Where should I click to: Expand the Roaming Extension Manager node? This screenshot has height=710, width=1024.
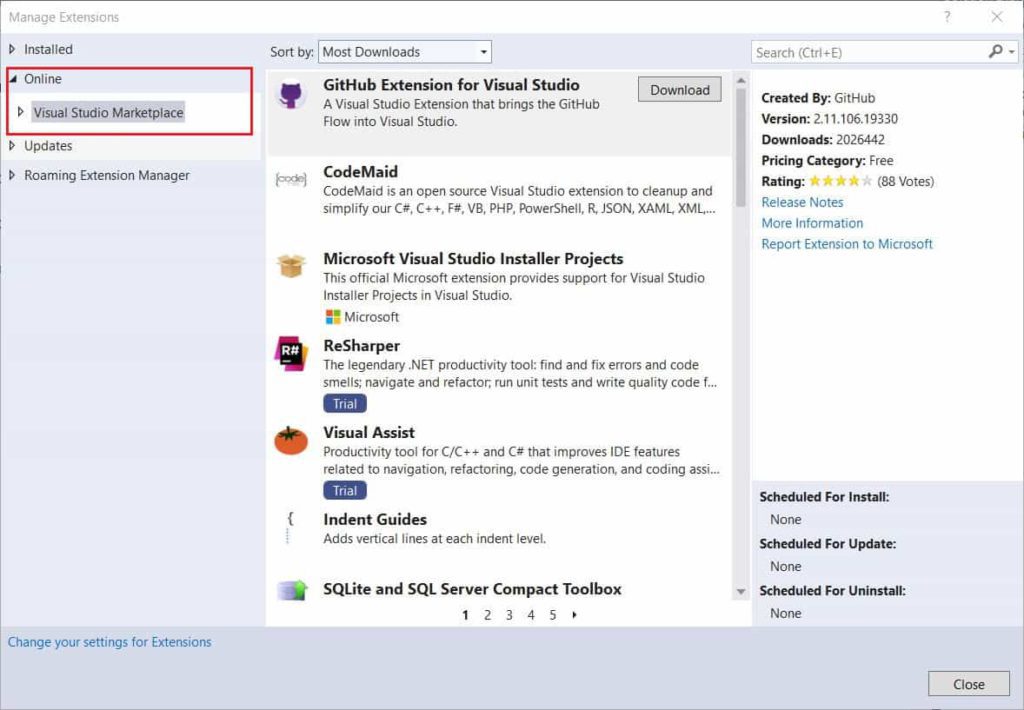tap(12, 175)
